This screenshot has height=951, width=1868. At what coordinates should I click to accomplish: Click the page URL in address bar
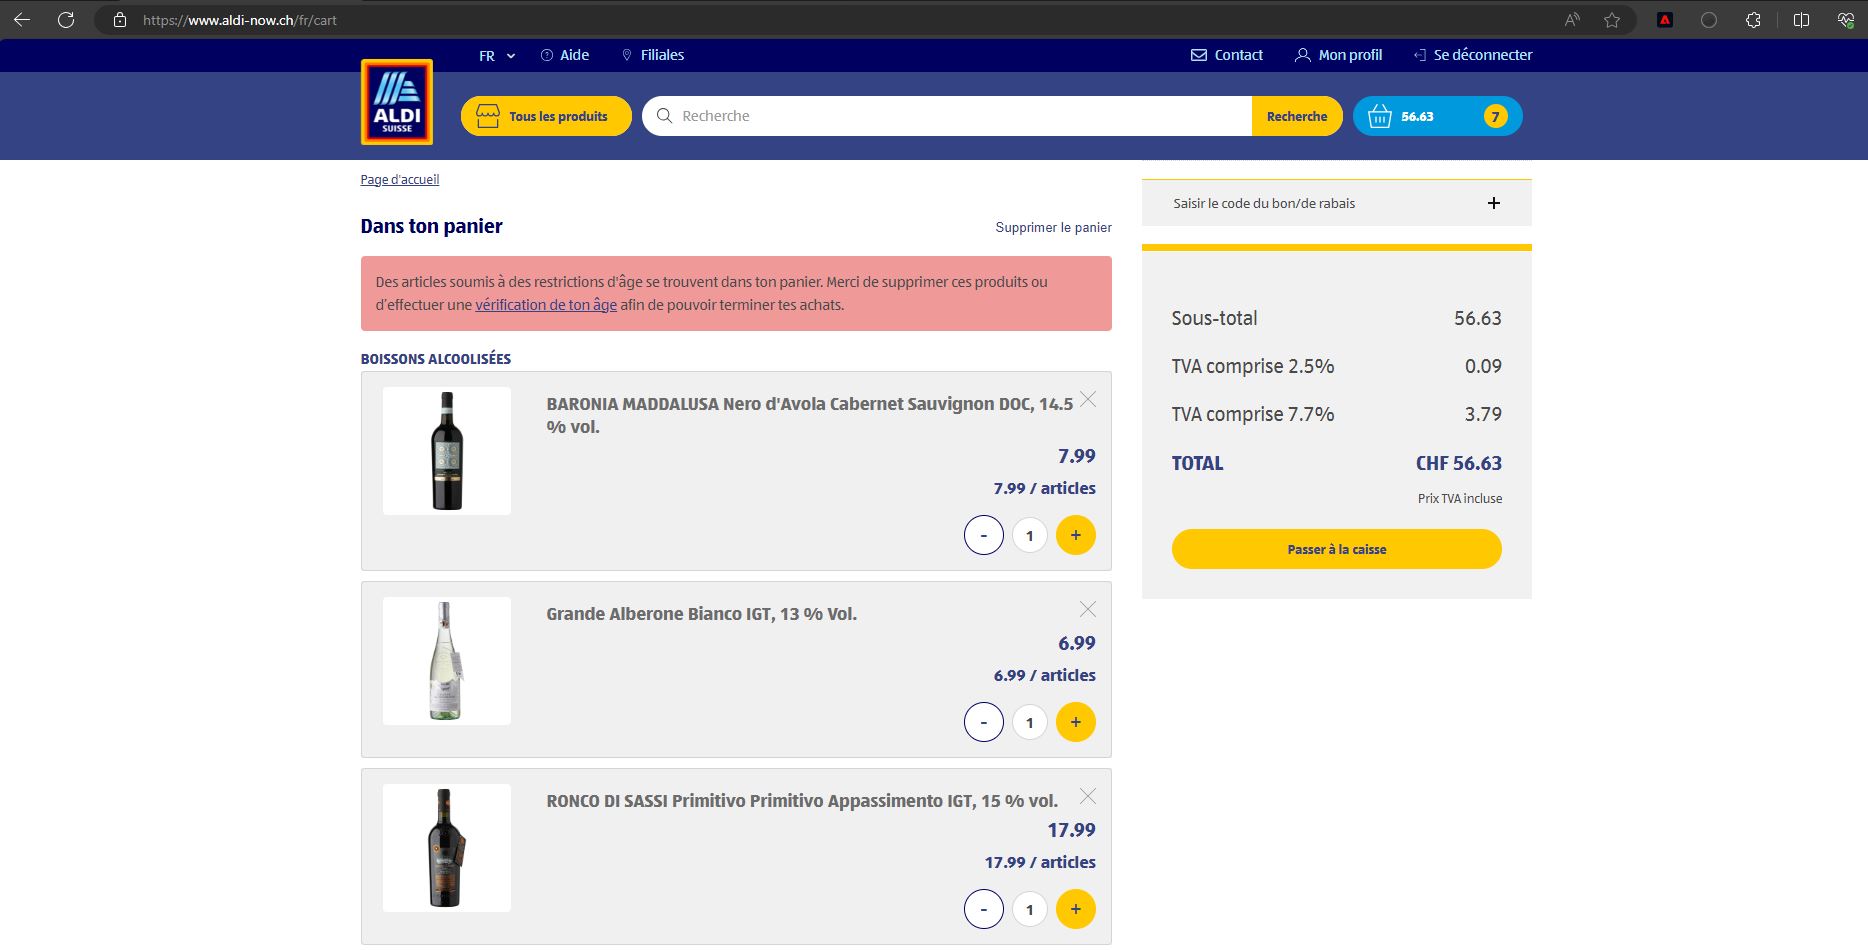pos(240,20)
